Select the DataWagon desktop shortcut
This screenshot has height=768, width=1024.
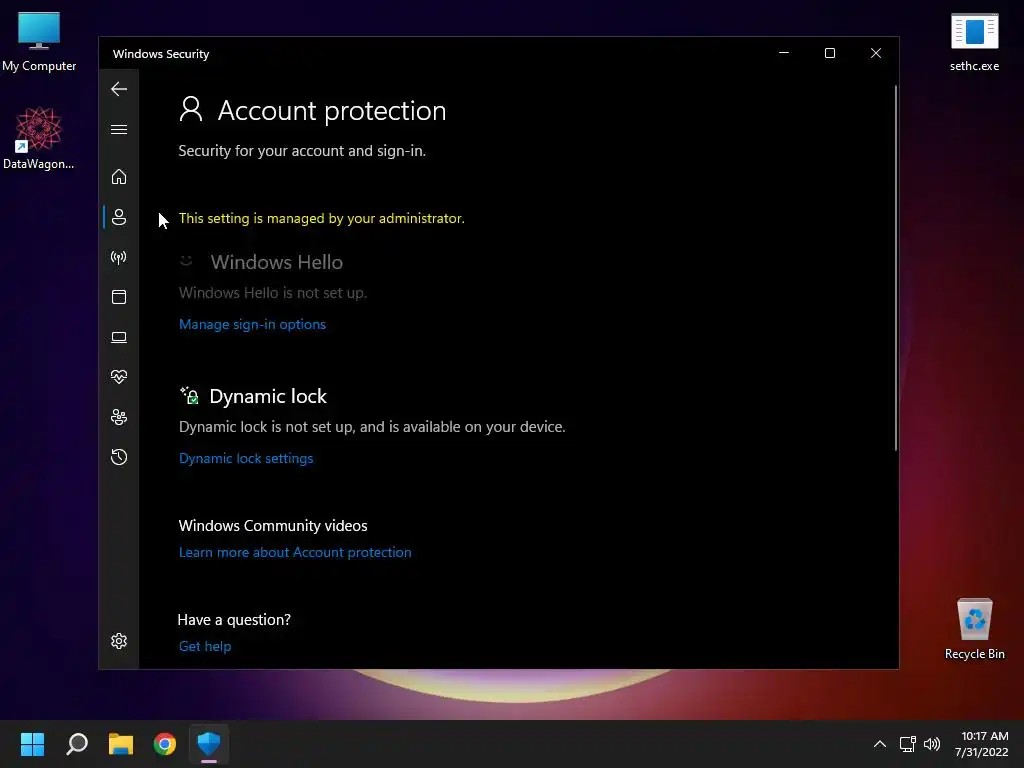click(x=39, y=138)
